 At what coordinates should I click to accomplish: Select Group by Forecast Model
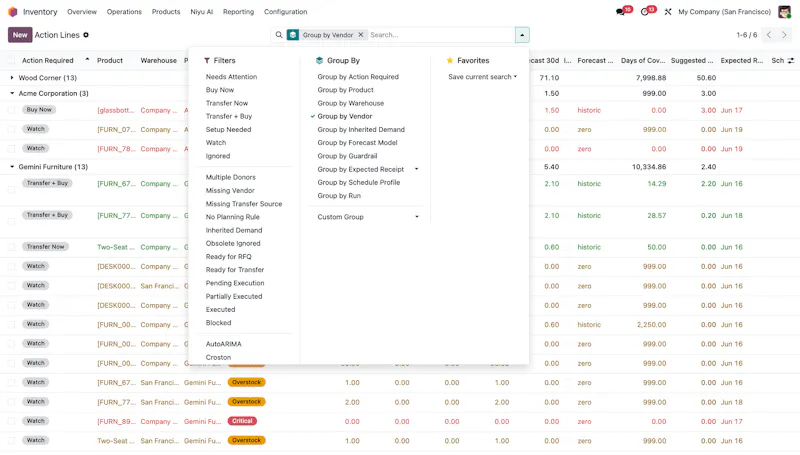click(x=357, y=143)
